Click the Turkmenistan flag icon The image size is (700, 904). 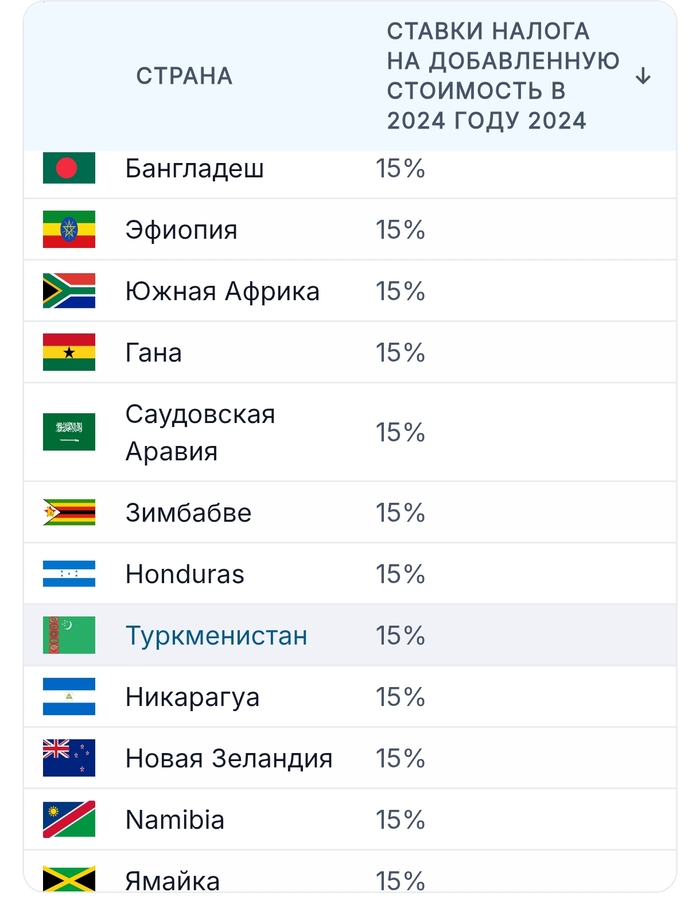tap(69, 636)
